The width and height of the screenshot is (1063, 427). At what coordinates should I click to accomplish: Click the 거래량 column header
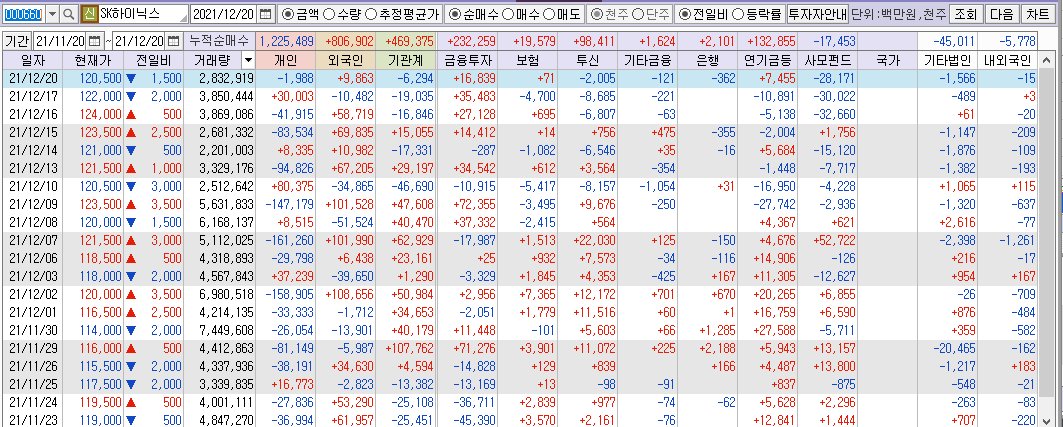click(x=213, y=60)
